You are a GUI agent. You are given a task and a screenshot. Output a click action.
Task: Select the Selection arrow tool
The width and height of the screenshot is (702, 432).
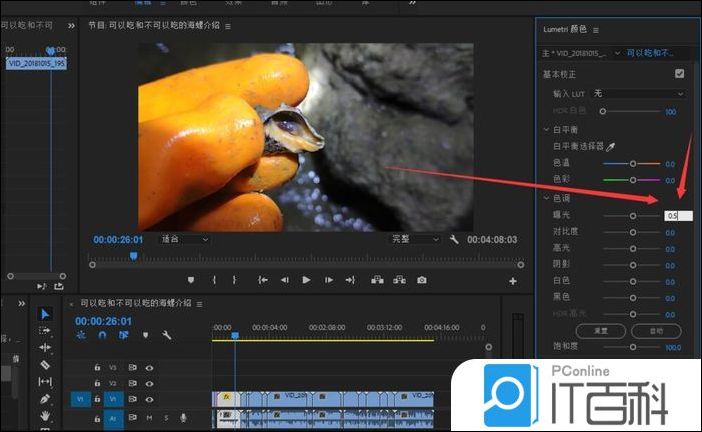pos(45,314)
